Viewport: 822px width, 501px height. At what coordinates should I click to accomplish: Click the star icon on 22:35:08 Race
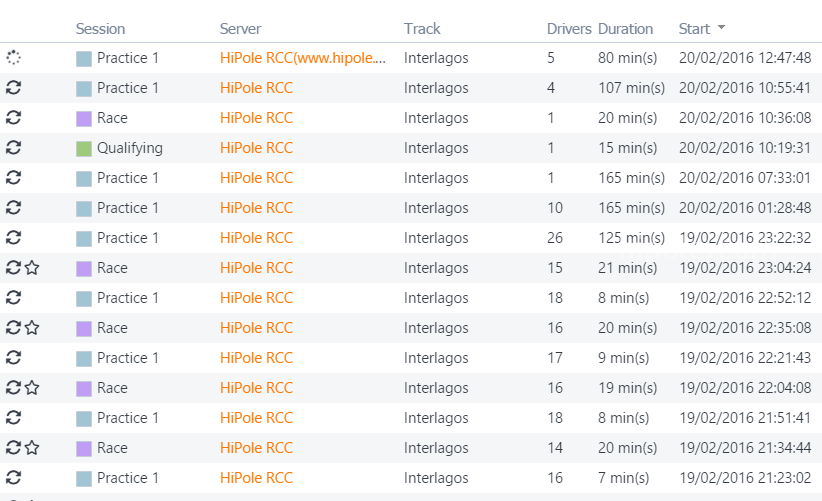pos(33,328)
